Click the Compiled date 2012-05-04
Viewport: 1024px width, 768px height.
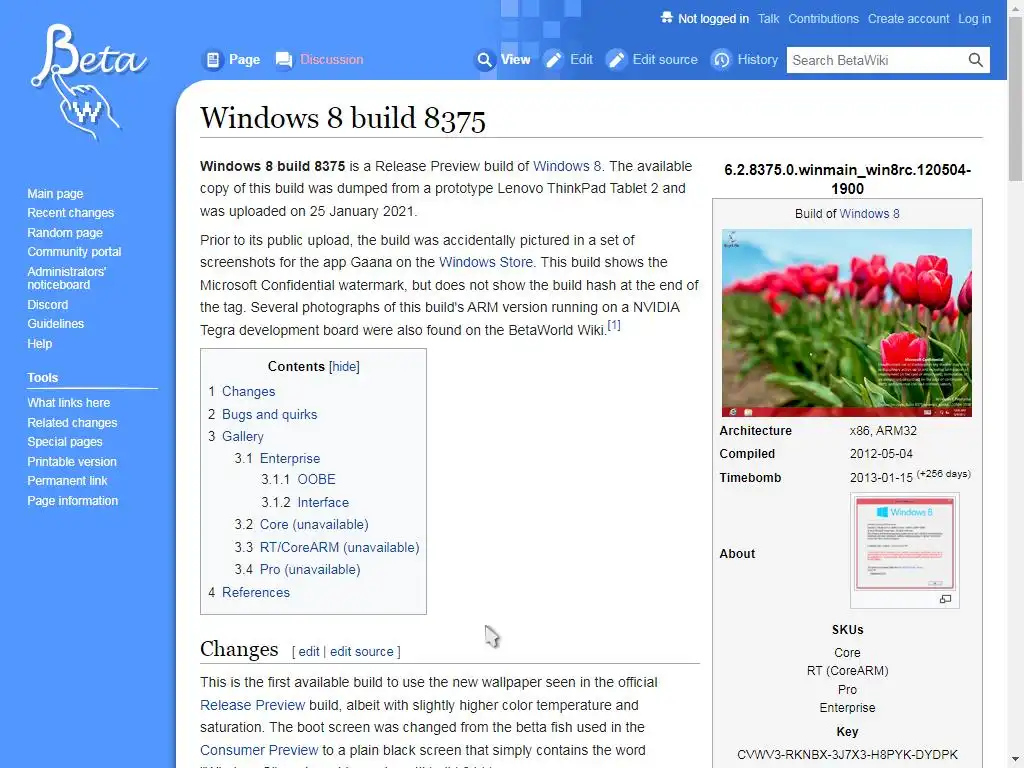click(881, 454)
